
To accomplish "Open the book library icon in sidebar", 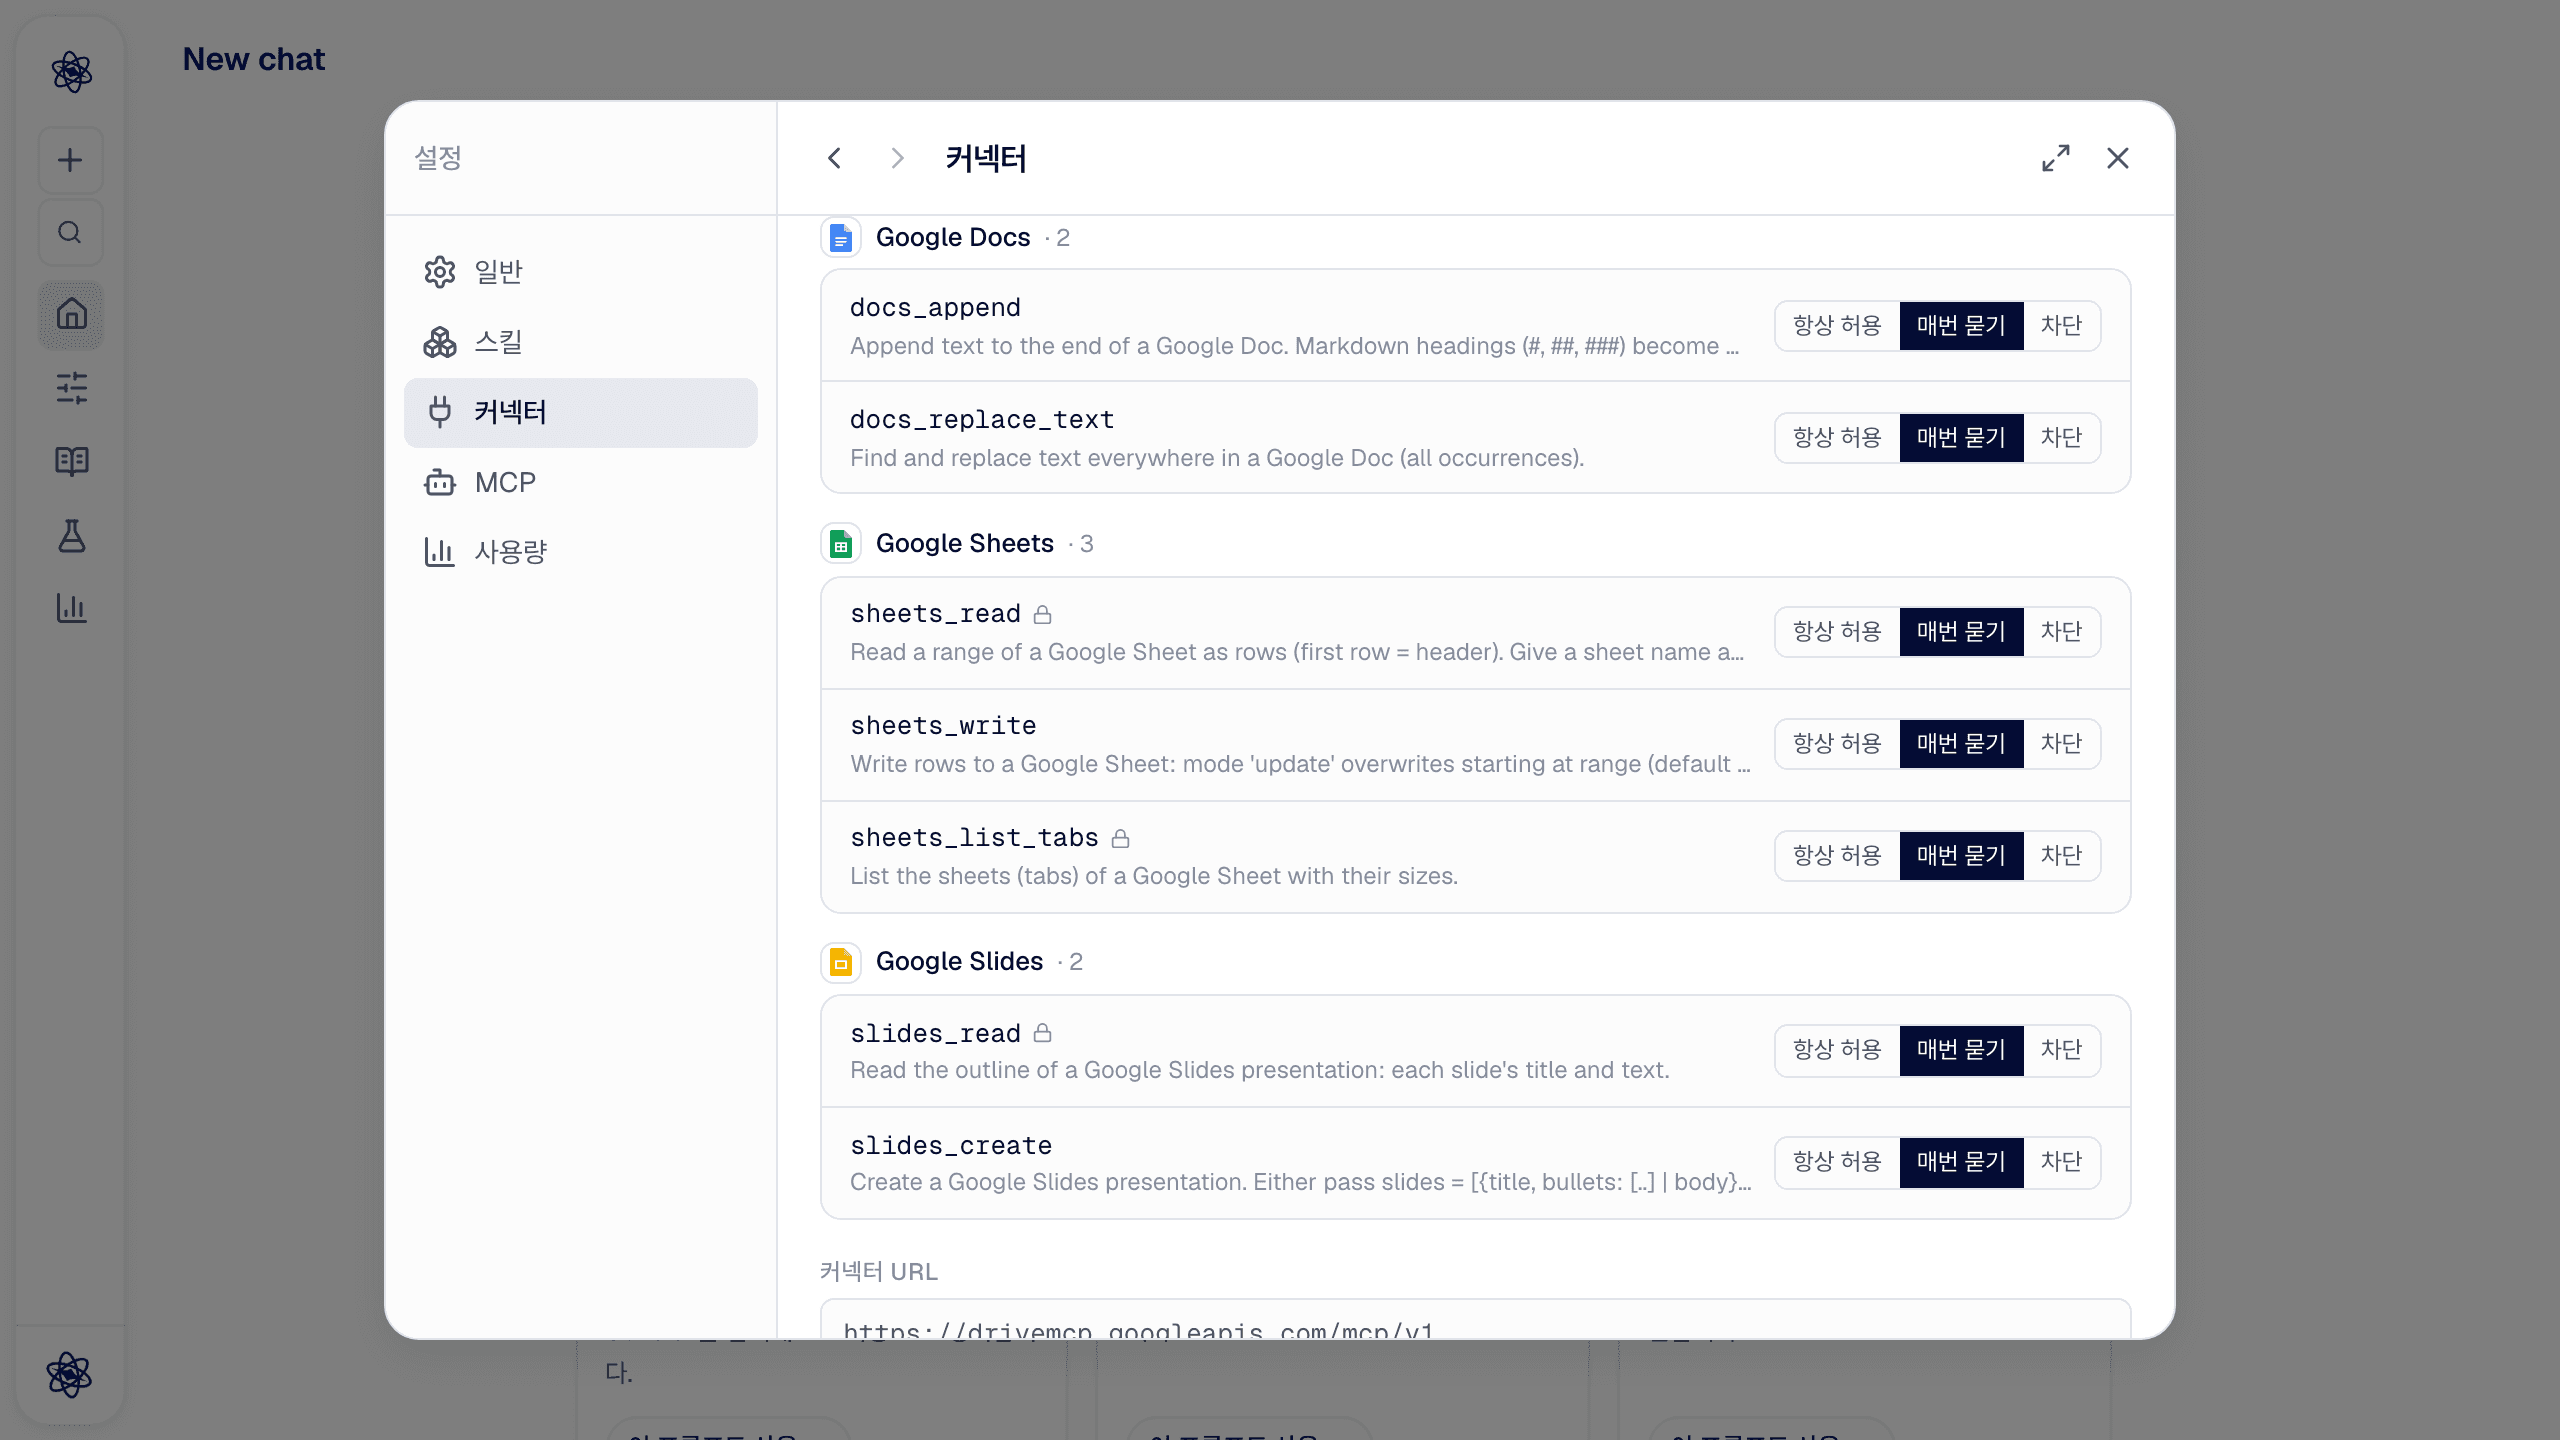I will pos(71,461).
